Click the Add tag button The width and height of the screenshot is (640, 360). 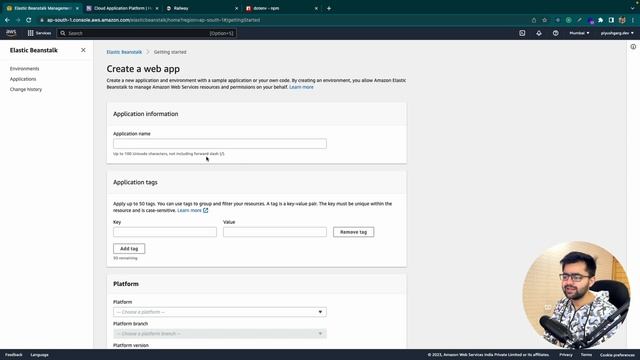129,248
